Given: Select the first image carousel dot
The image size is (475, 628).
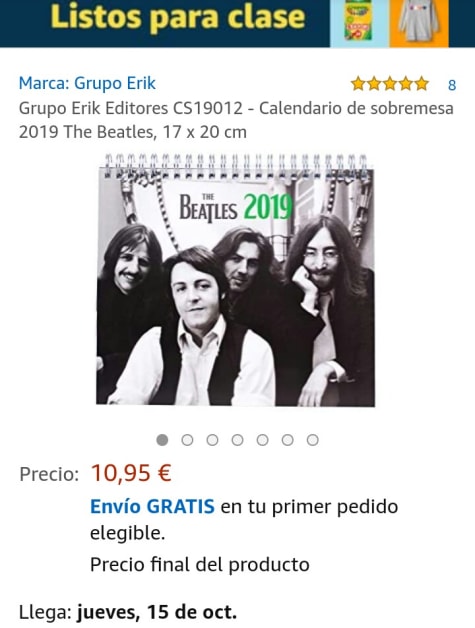Looking at the screenshot, I should click(162, 440).
